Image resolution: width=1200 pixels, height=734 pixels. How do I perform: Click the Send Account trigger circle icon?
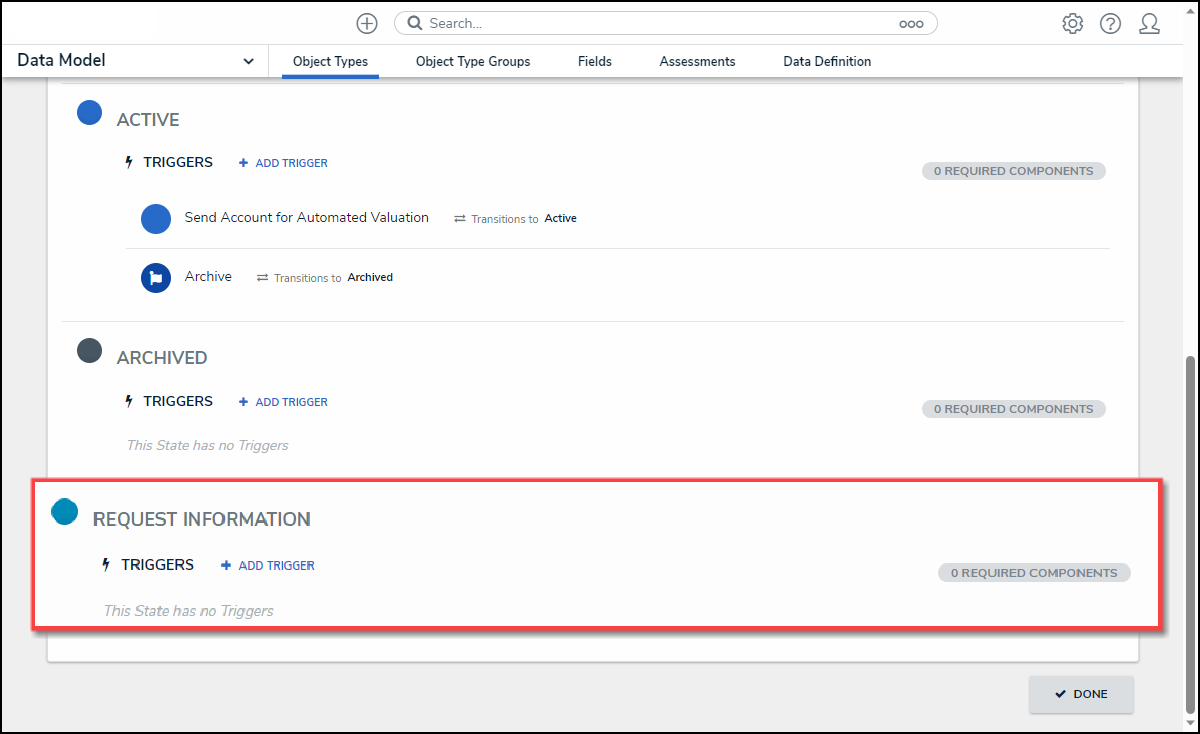pos(156,219)
